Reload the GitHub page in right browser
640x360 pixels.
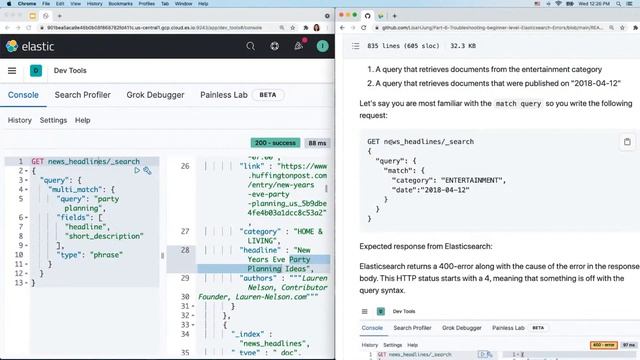(364, 28)
